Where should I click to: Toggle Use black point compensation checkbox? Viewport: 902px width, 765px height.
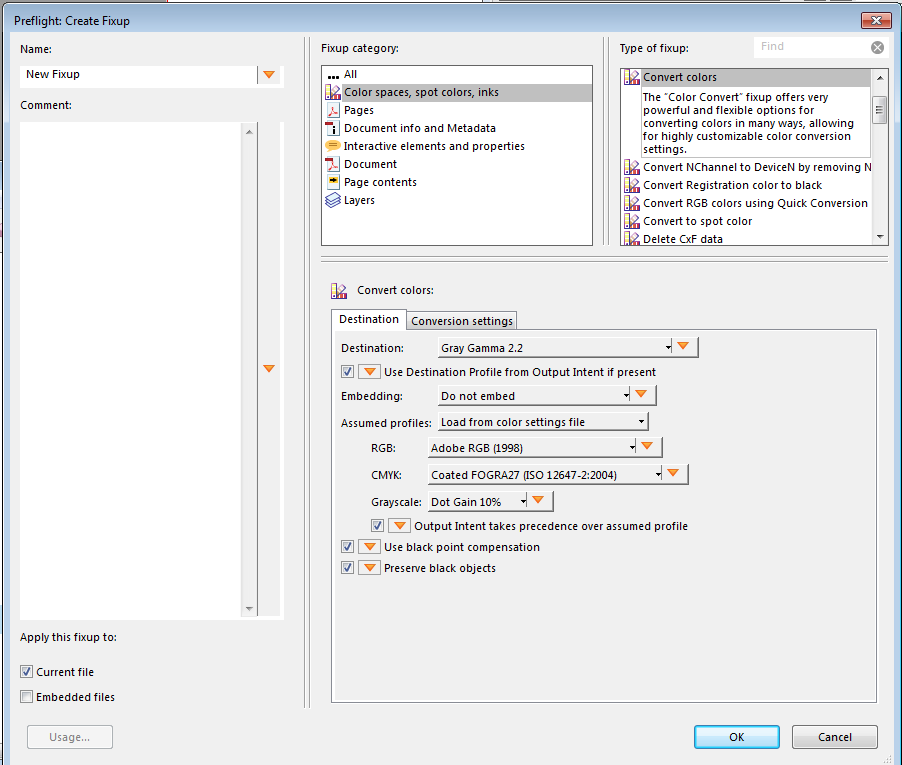(347, 546)
